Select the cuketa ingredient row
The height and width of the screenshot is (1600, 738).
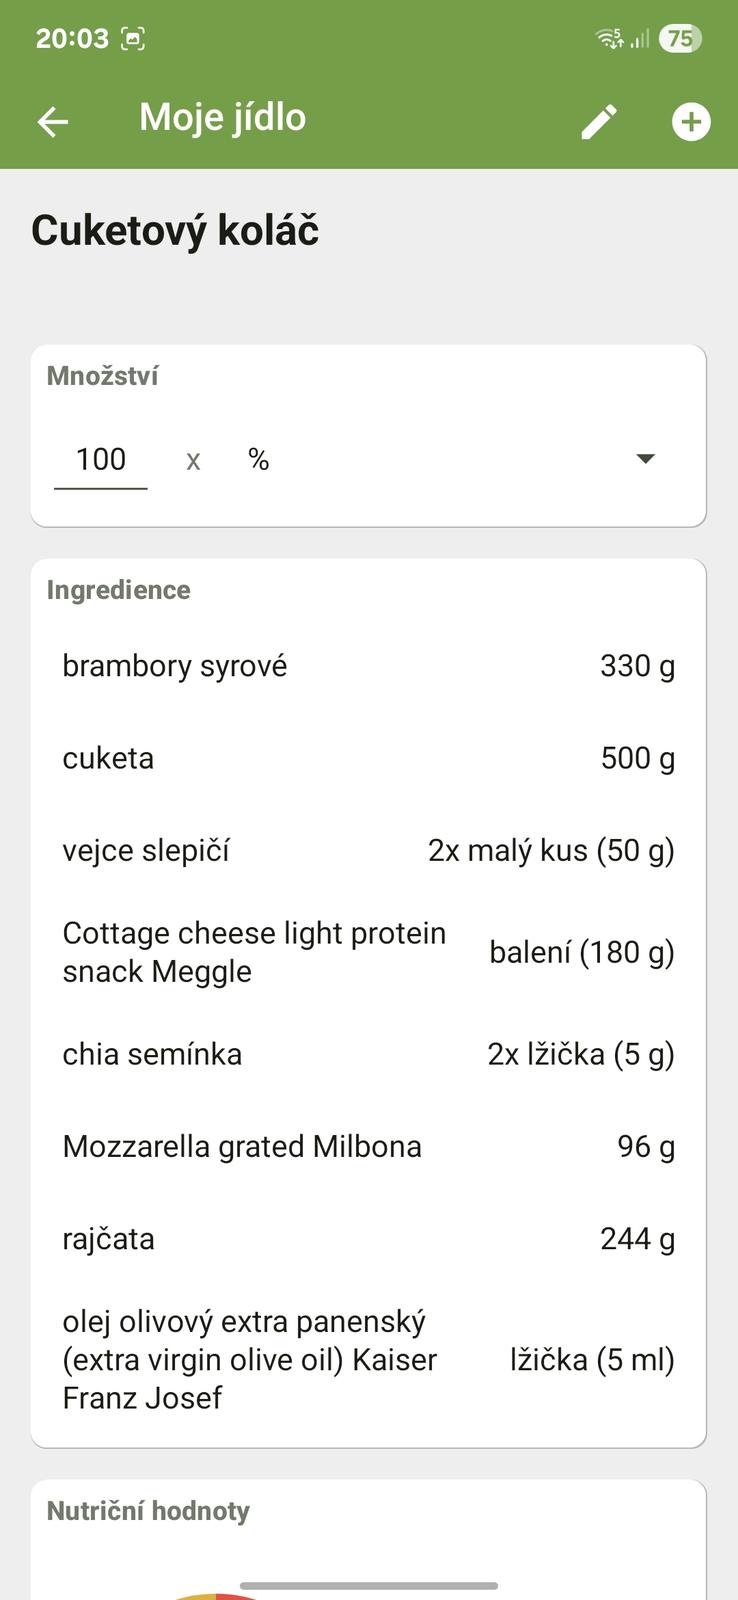(368, 758)
